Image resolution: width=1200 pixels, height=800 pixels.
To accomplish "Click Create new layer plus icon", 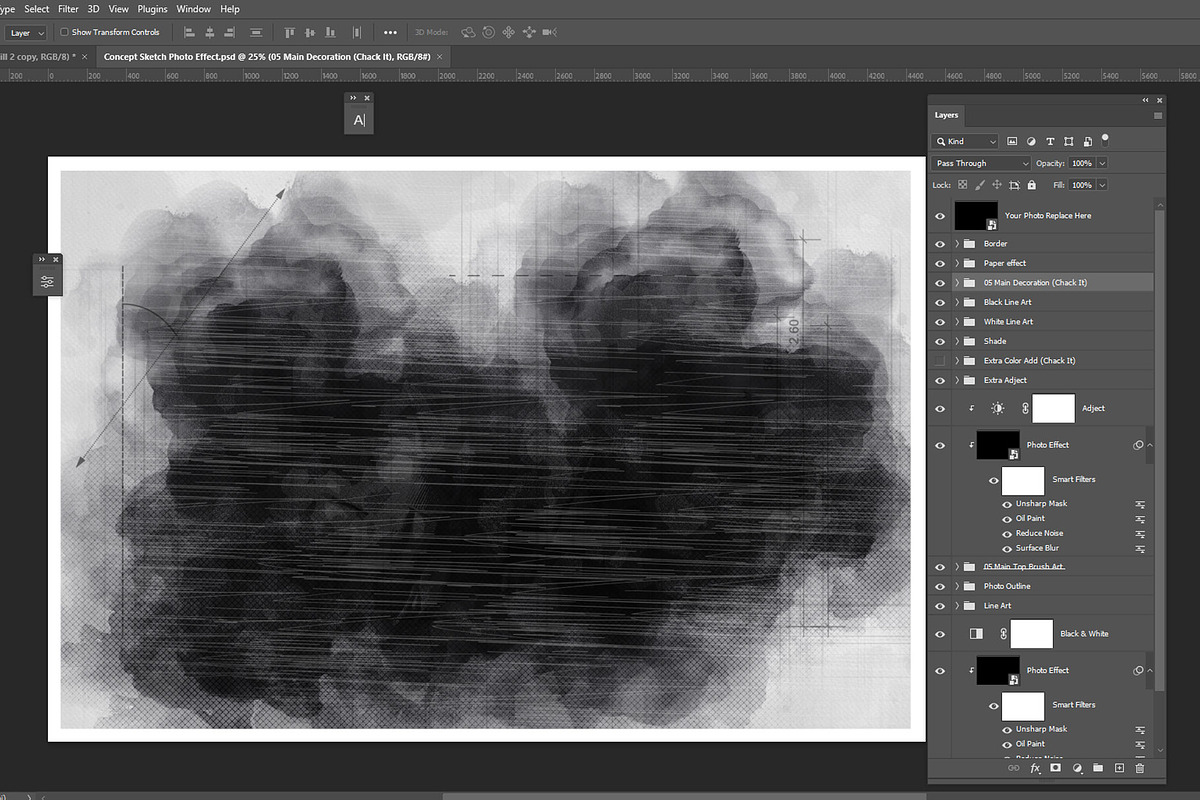I will pyautogui.click(x=1119, y=768).
